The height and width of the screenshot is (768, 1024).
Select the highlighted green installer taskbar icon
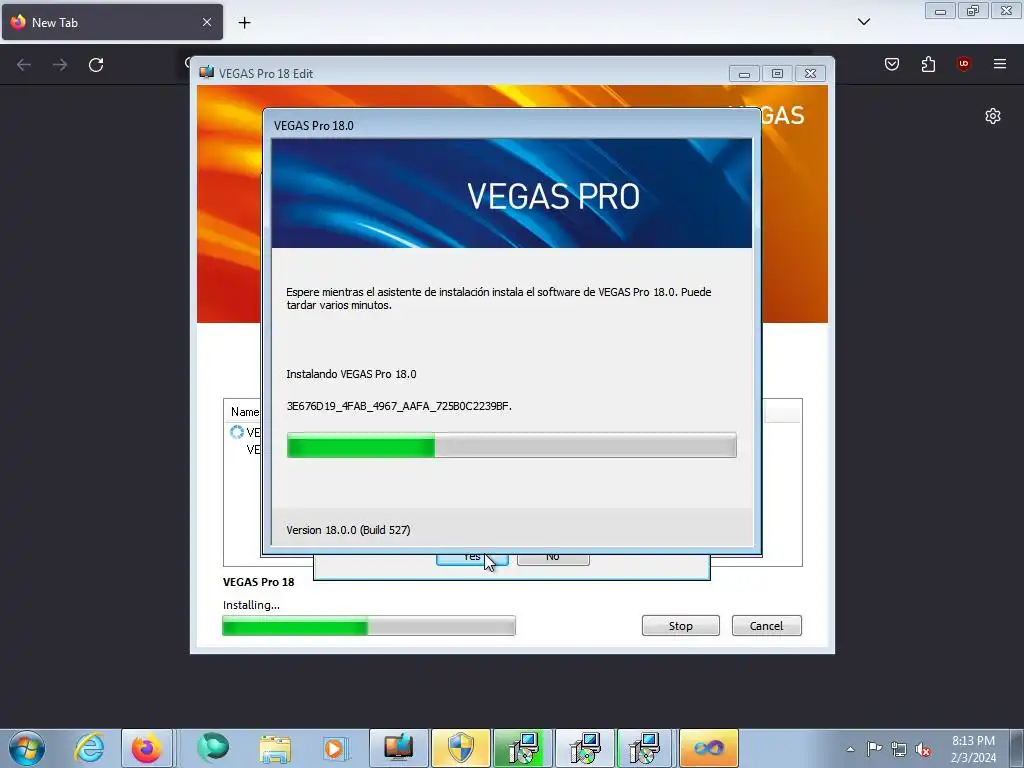pos(522,748)
